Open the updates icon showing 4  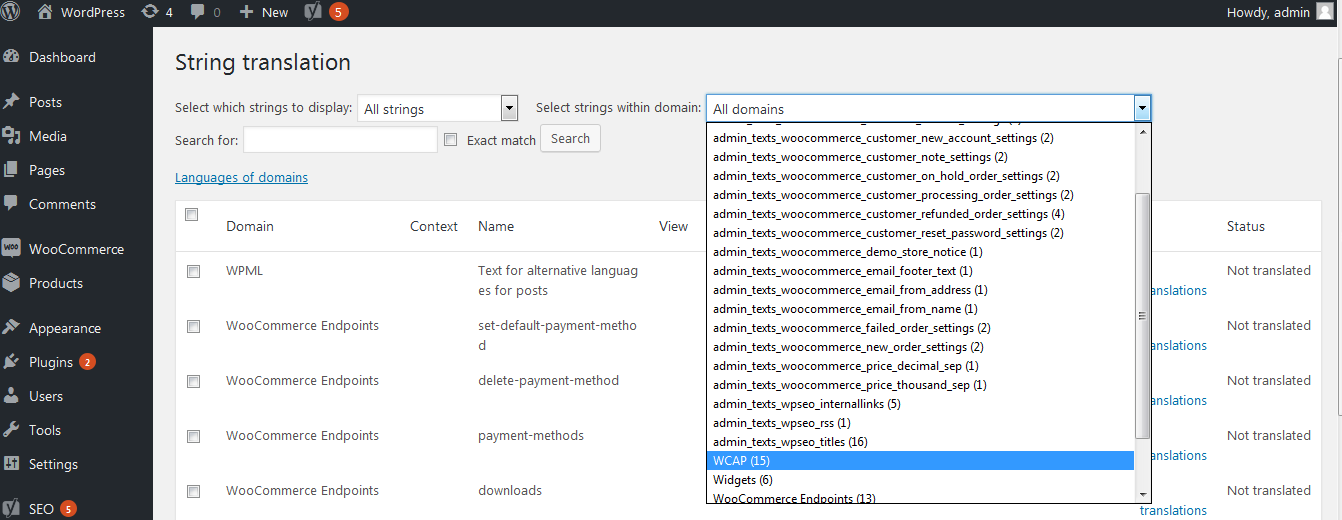point(150,12)
